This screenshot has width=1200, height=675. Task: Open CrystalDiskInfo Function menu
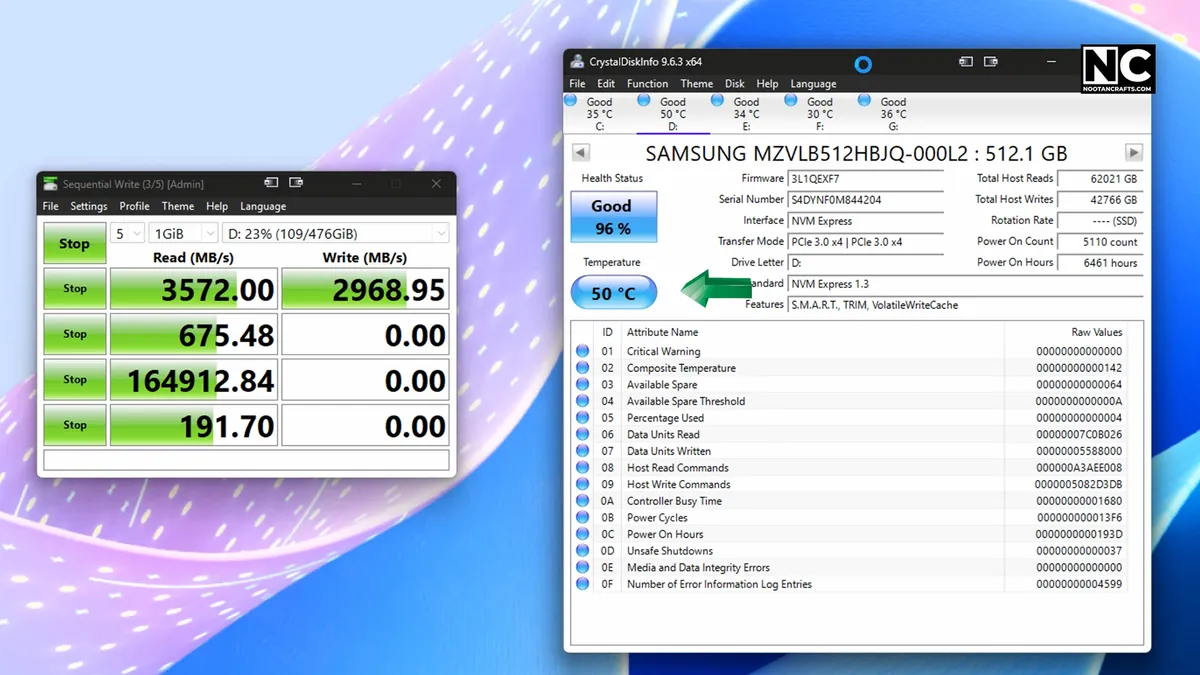pos(647,84)
